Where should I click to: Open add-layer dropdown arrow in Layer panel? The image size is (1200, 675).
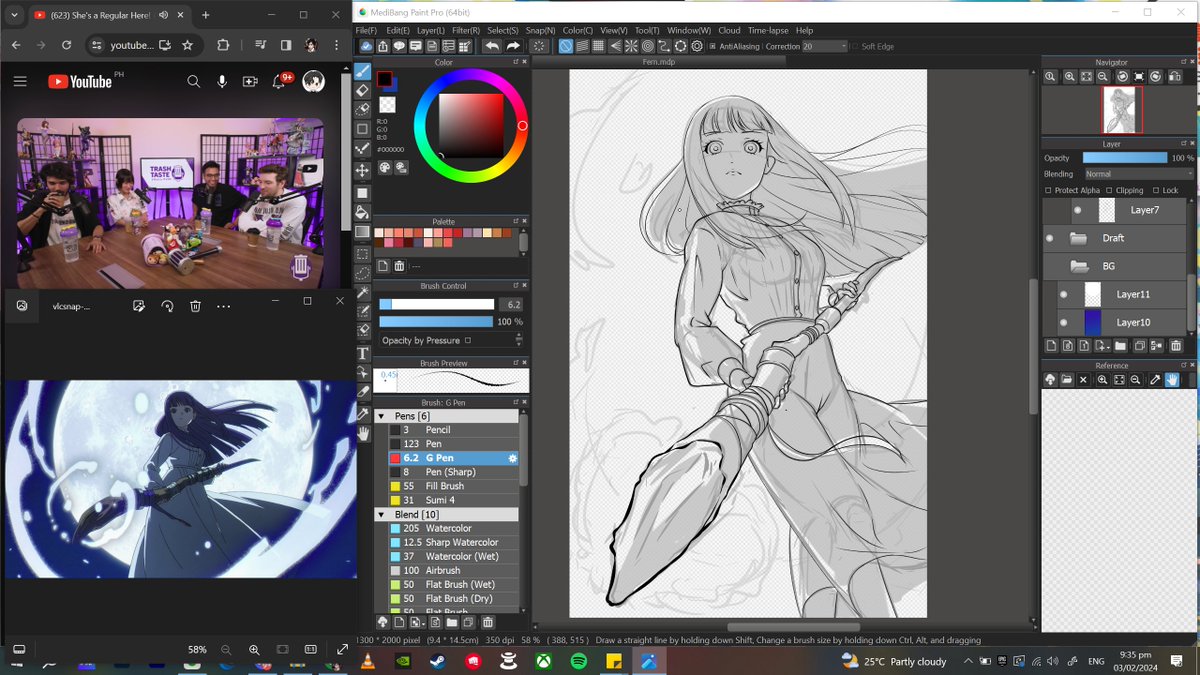[1106, 347]
